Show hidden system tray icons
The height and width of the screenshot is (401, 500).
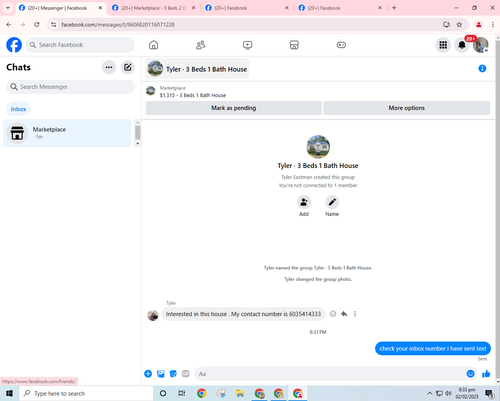430,394
